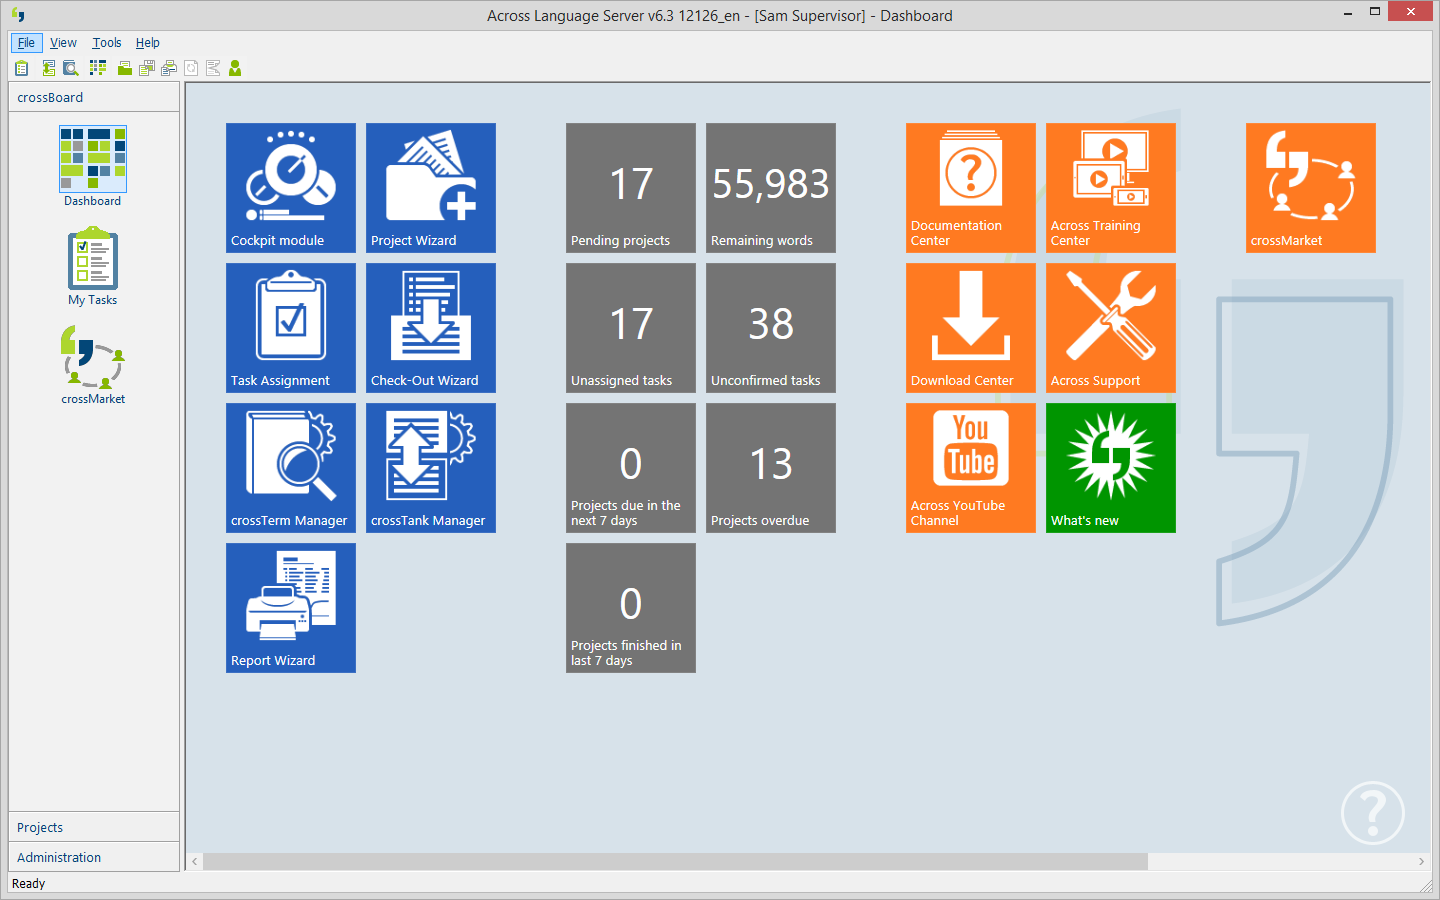Select Dashboard in the crossBoard sidebar
Viewport: 1440px width, 900px height.
[93, 166]
